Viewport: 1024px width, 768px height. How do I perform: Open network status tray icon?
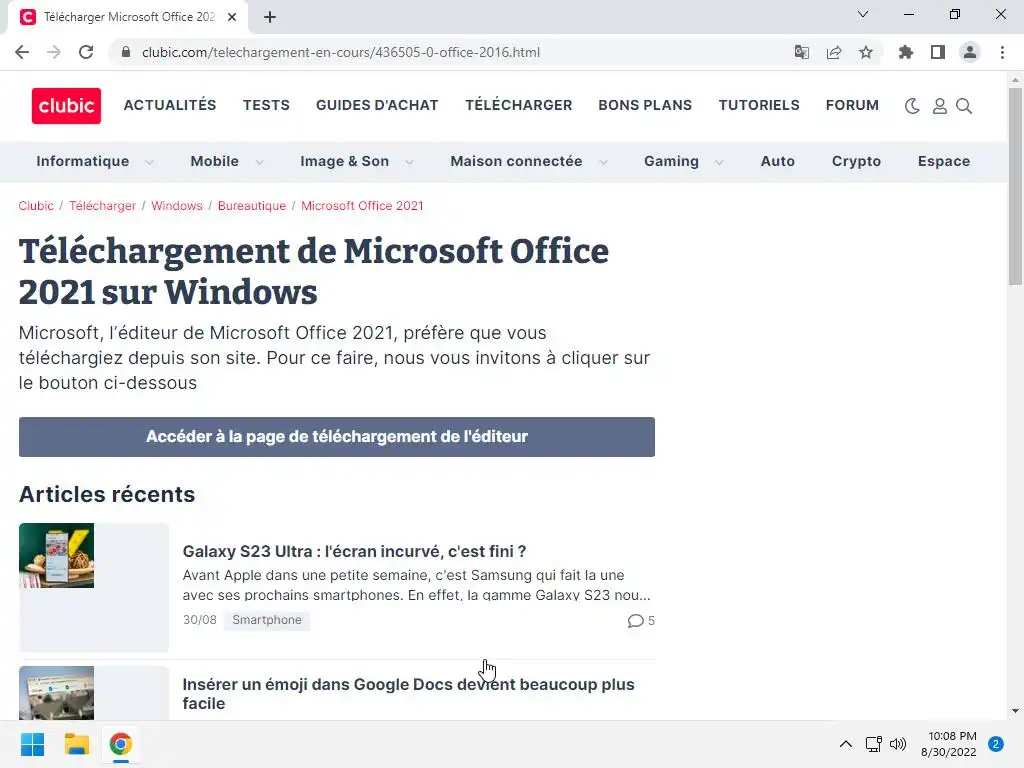click(873, 744)
